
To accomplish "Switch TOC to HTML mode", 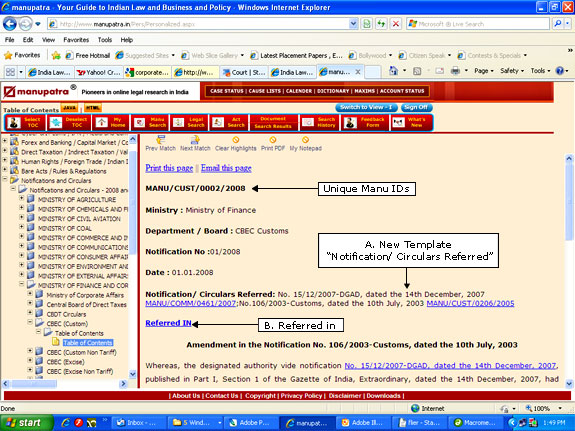I will click(x=93, y=108).
